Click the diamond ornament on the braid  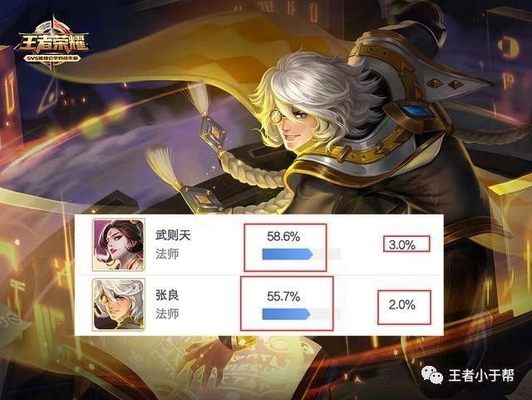[x=212, y=133]
